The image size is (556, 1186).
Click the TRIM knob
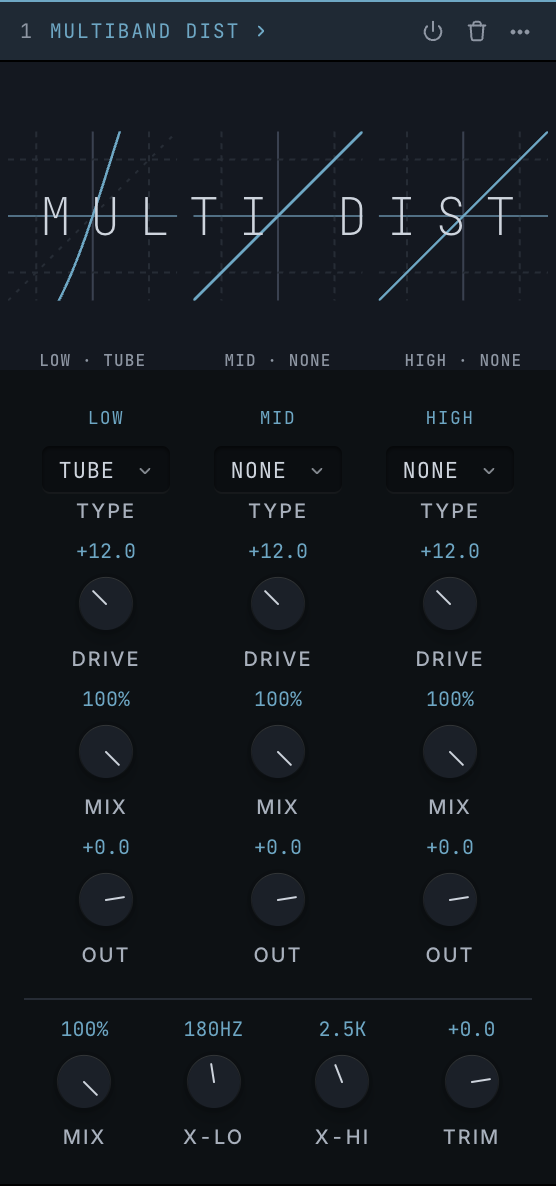tap(471, 1082)
